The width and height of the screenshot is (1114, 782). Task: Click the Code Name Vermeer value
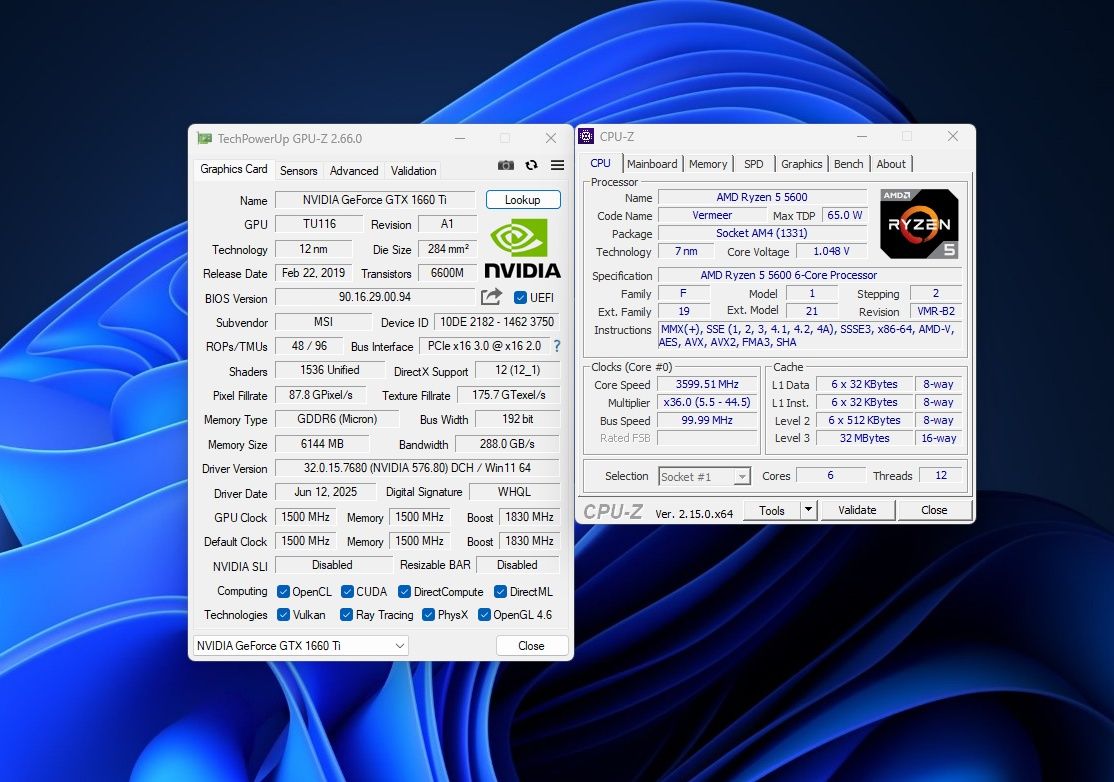(x=712, y=215)
